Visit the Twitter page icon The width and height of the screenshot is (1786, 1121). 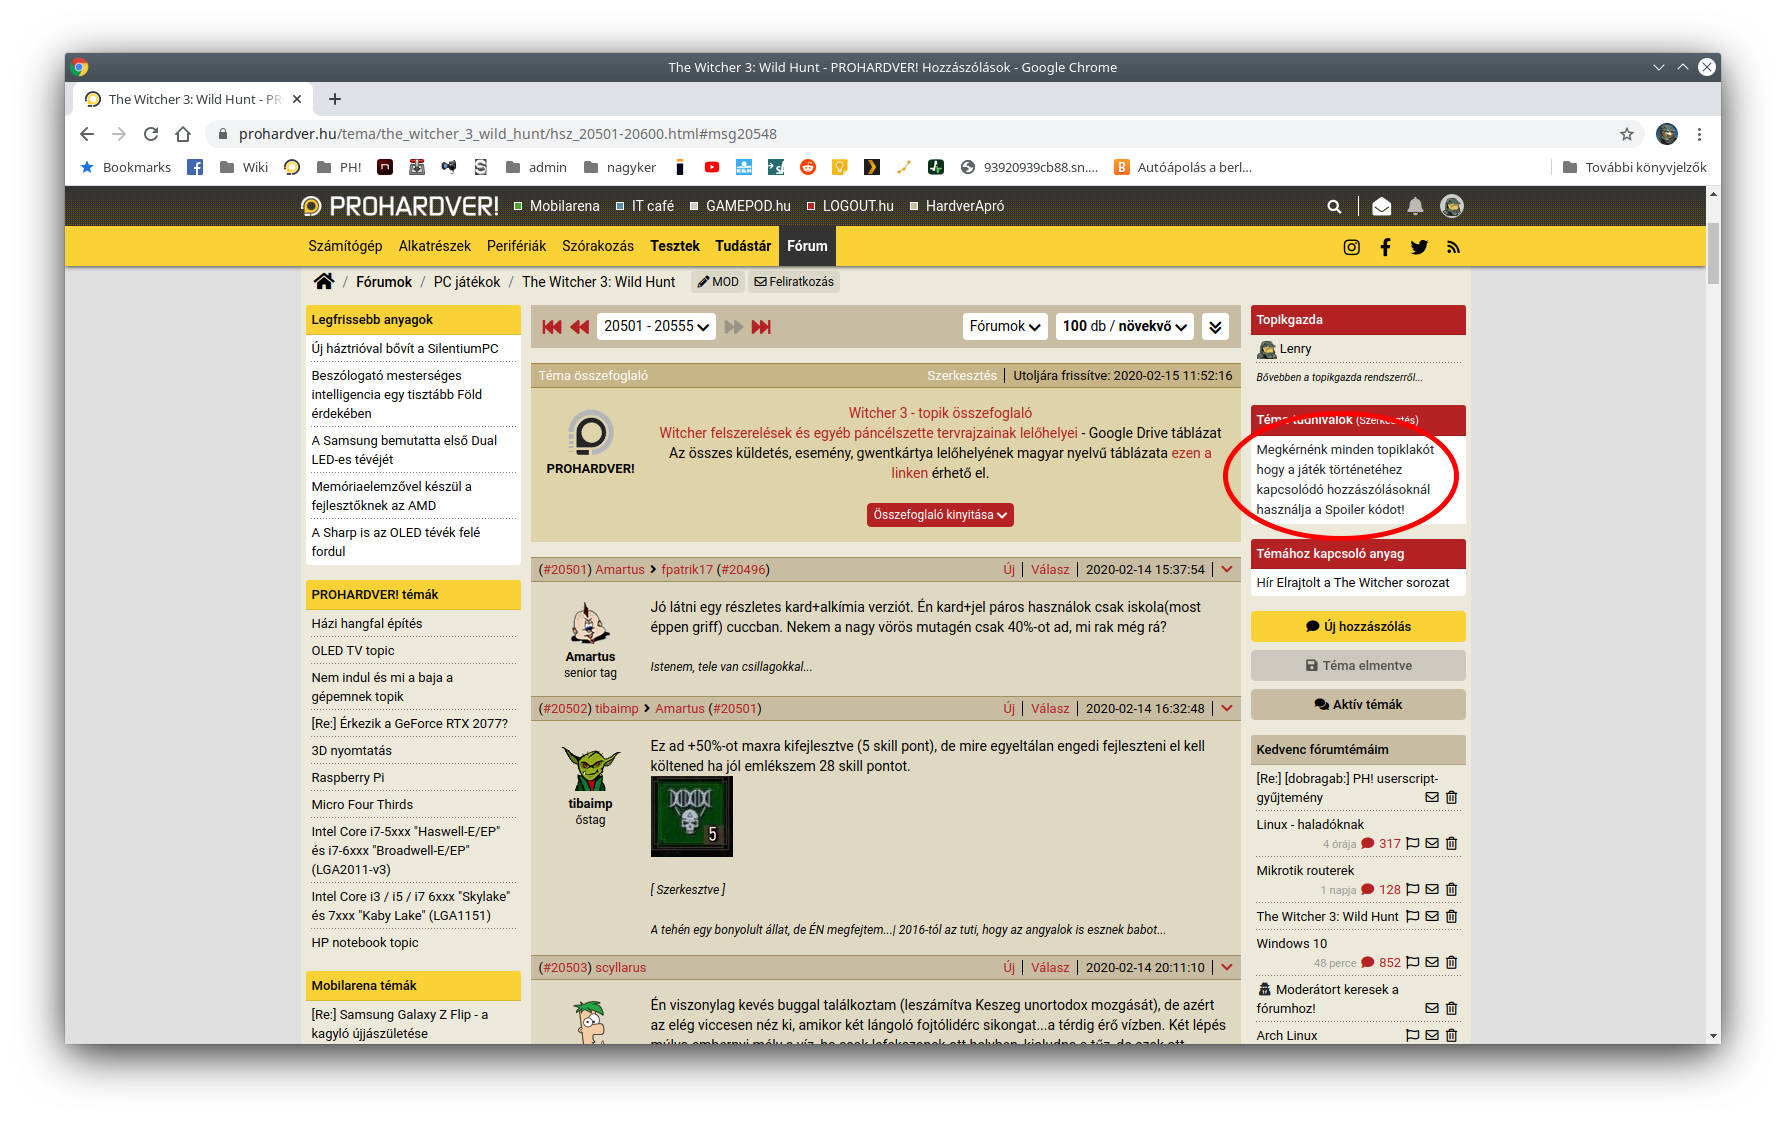click(x=1419, y=247)
